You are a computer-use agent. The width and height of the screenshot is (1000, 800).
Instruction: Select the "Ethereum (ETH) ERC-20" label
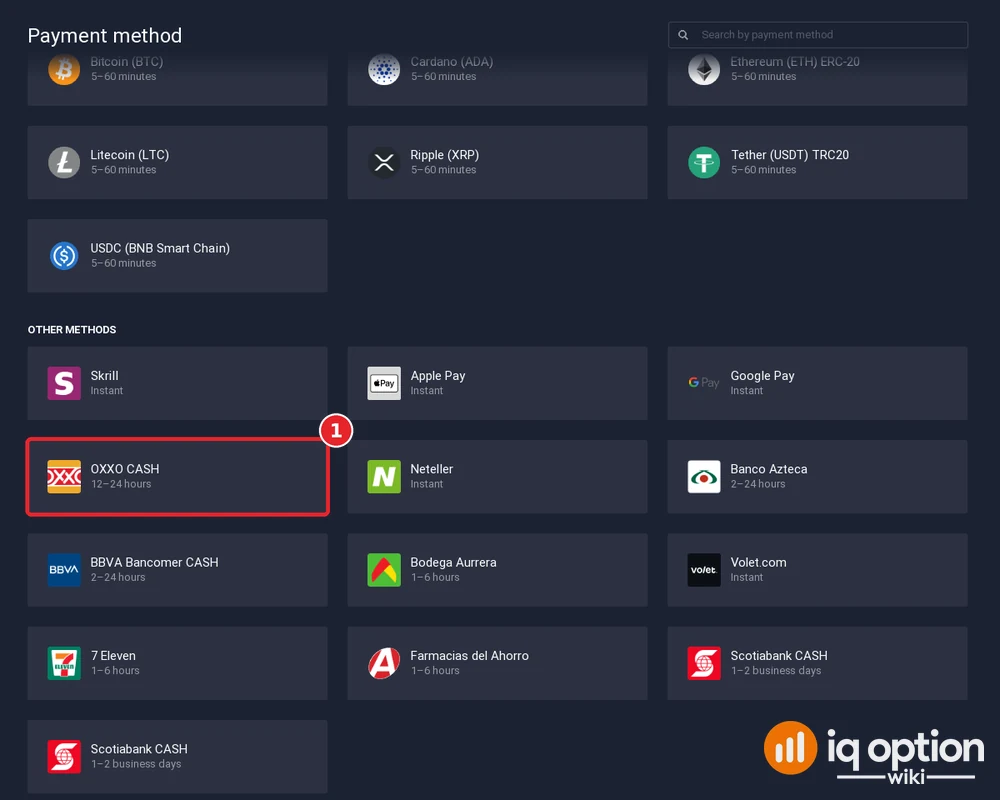click(x=795, y=62)
